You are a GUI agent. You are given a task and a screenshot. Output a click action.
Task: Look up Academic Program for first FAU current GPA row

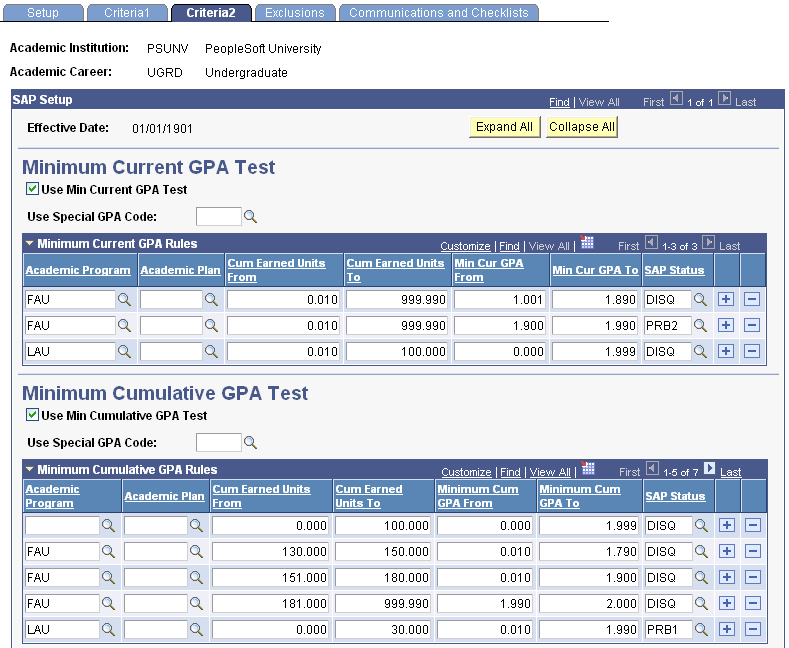click(124, 299)
